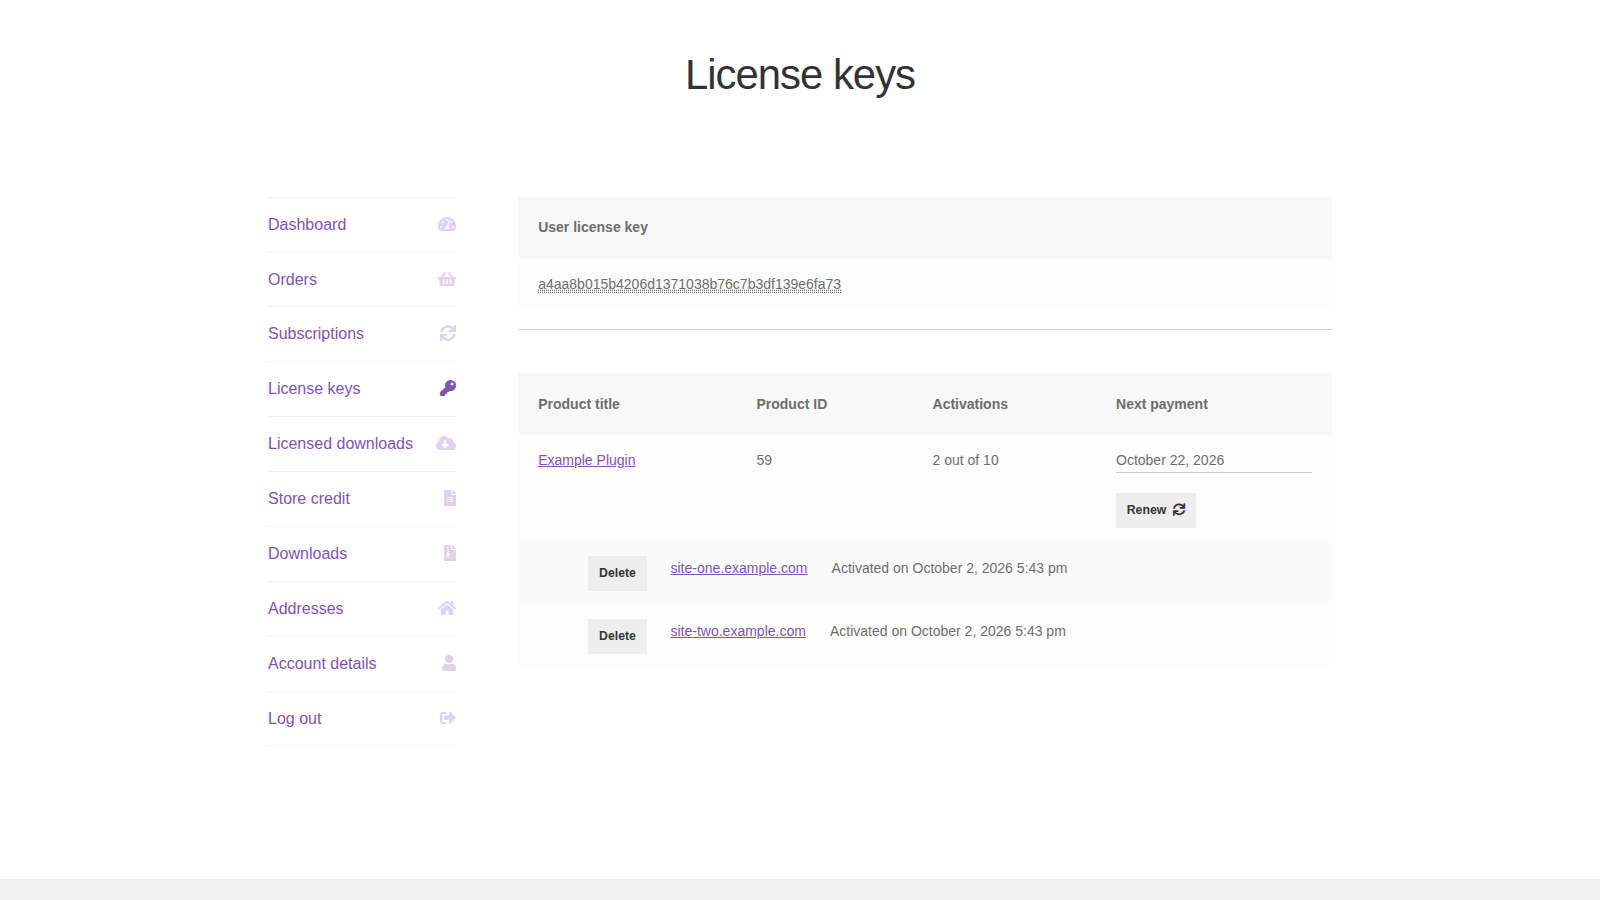Click the 'User license key' header
1600x900 pixels.
point(593,227)
